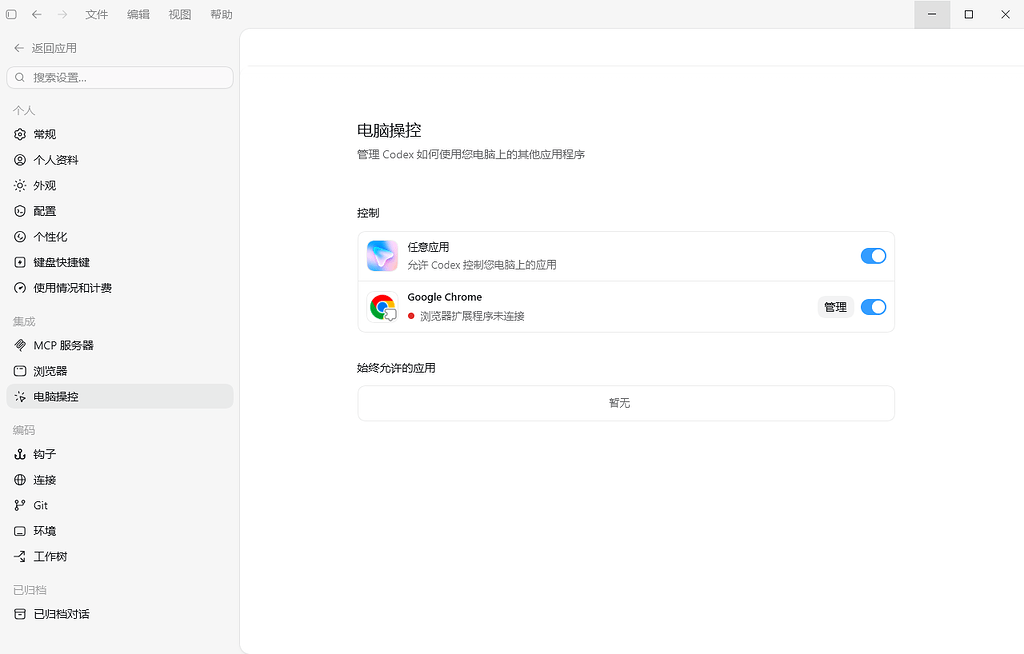The height and width of the screenshot is (654, 1024).
Task: Open the 帮助 menu
Action: coord(221,14)
